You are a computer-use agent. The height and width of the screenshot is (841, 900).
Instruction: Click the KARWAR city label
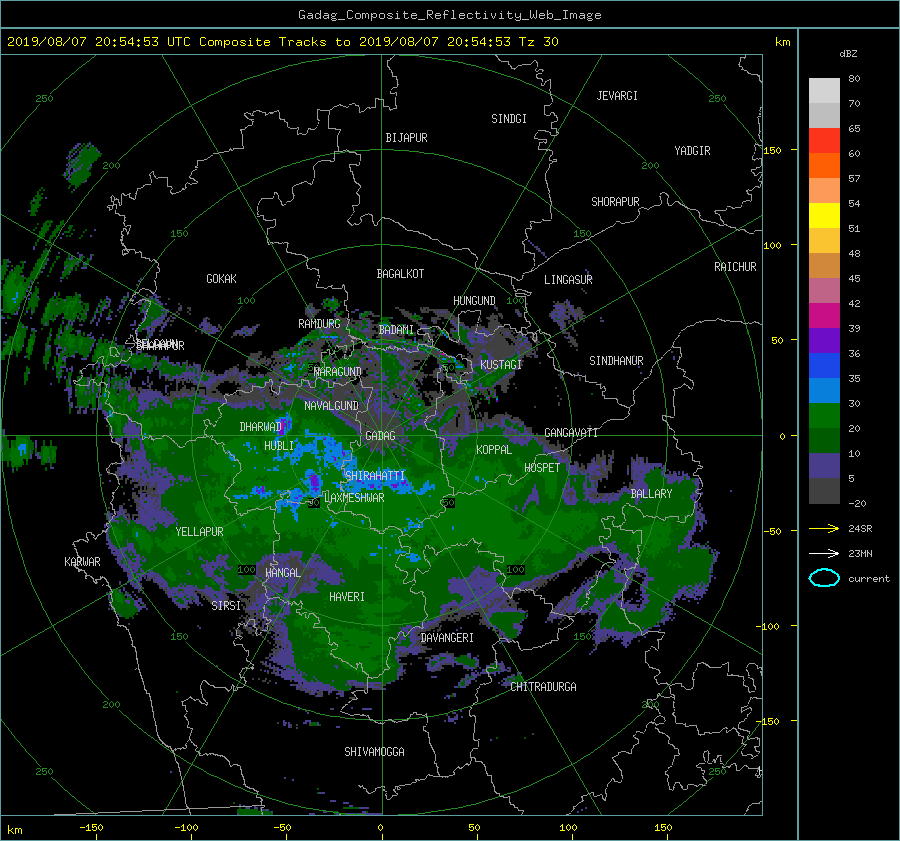[x=82, y=562]
